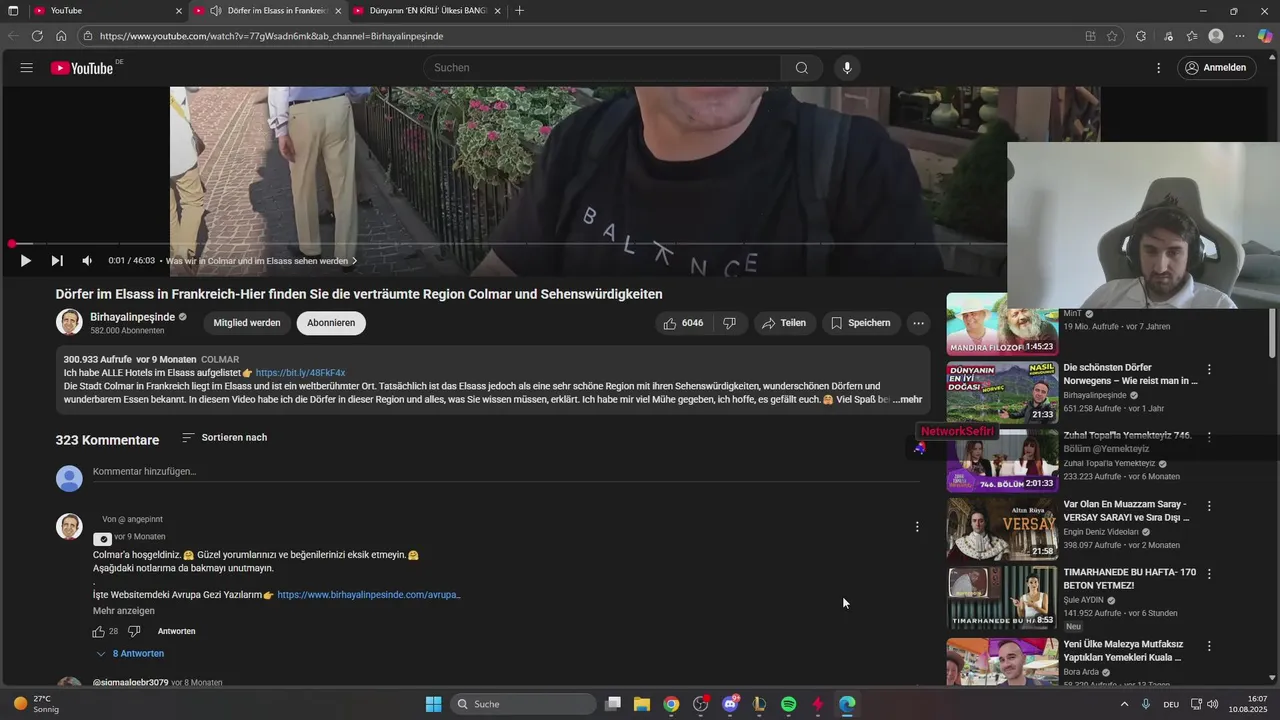This screenshot has width=1280, height=720.
Task: Open options for the 'Versay Sarayı' video
Action: [x=1209, y=506]
